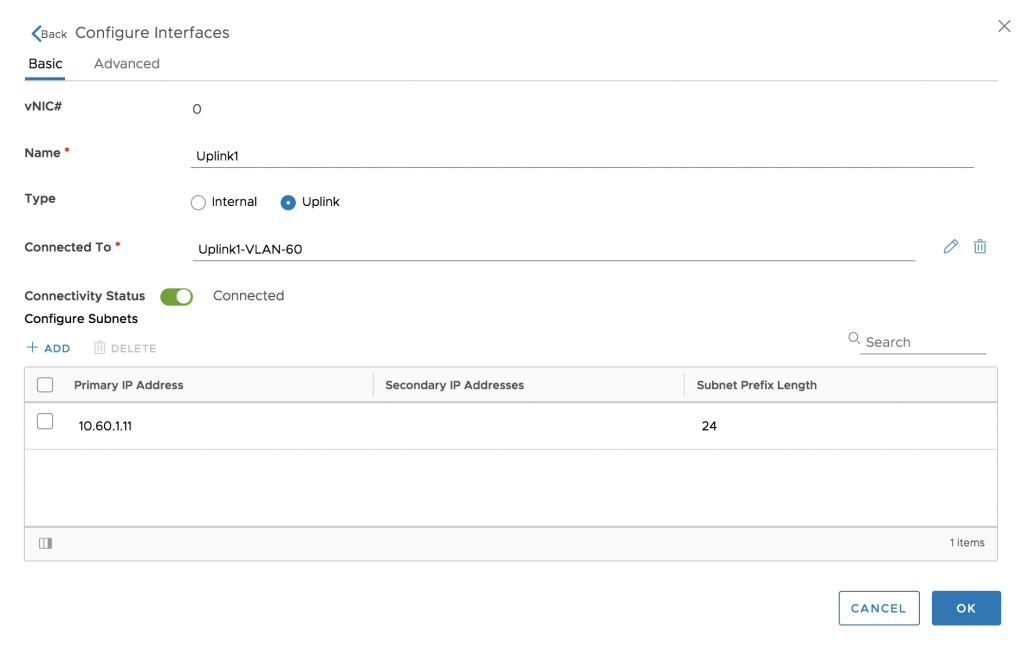Click the DELETE subnet button

pyautogui.click(x=125, y=348)
